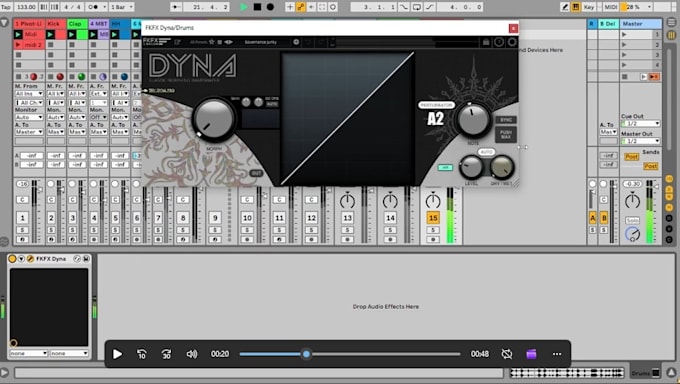Toggle the metronome button

(x=92, y=7)
